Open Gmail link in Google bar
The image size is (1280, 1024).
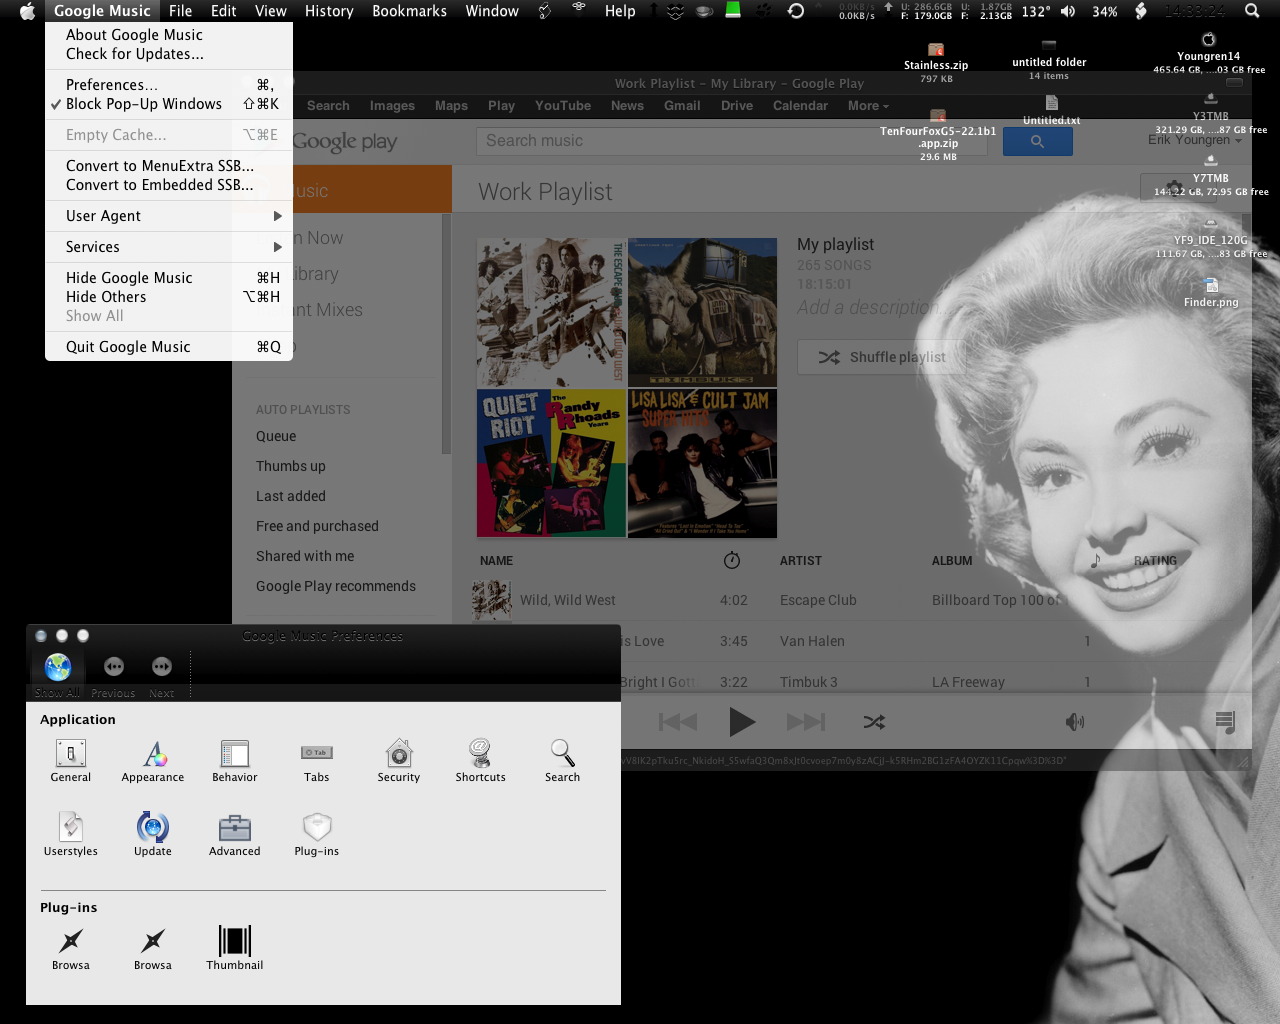(682, 106)
